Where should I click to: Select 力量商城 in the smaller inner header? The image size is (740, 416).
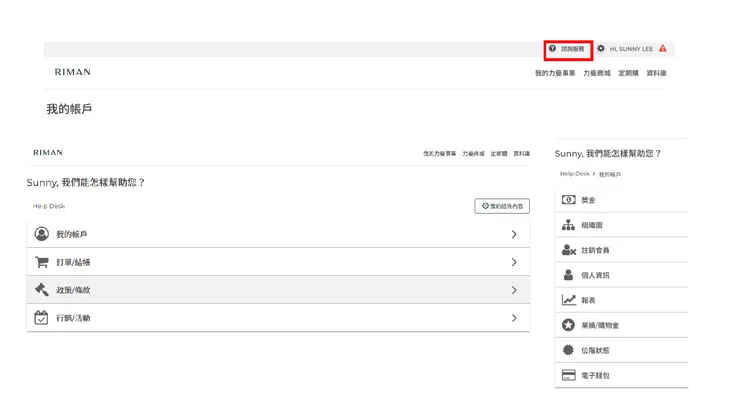point(473,153)
